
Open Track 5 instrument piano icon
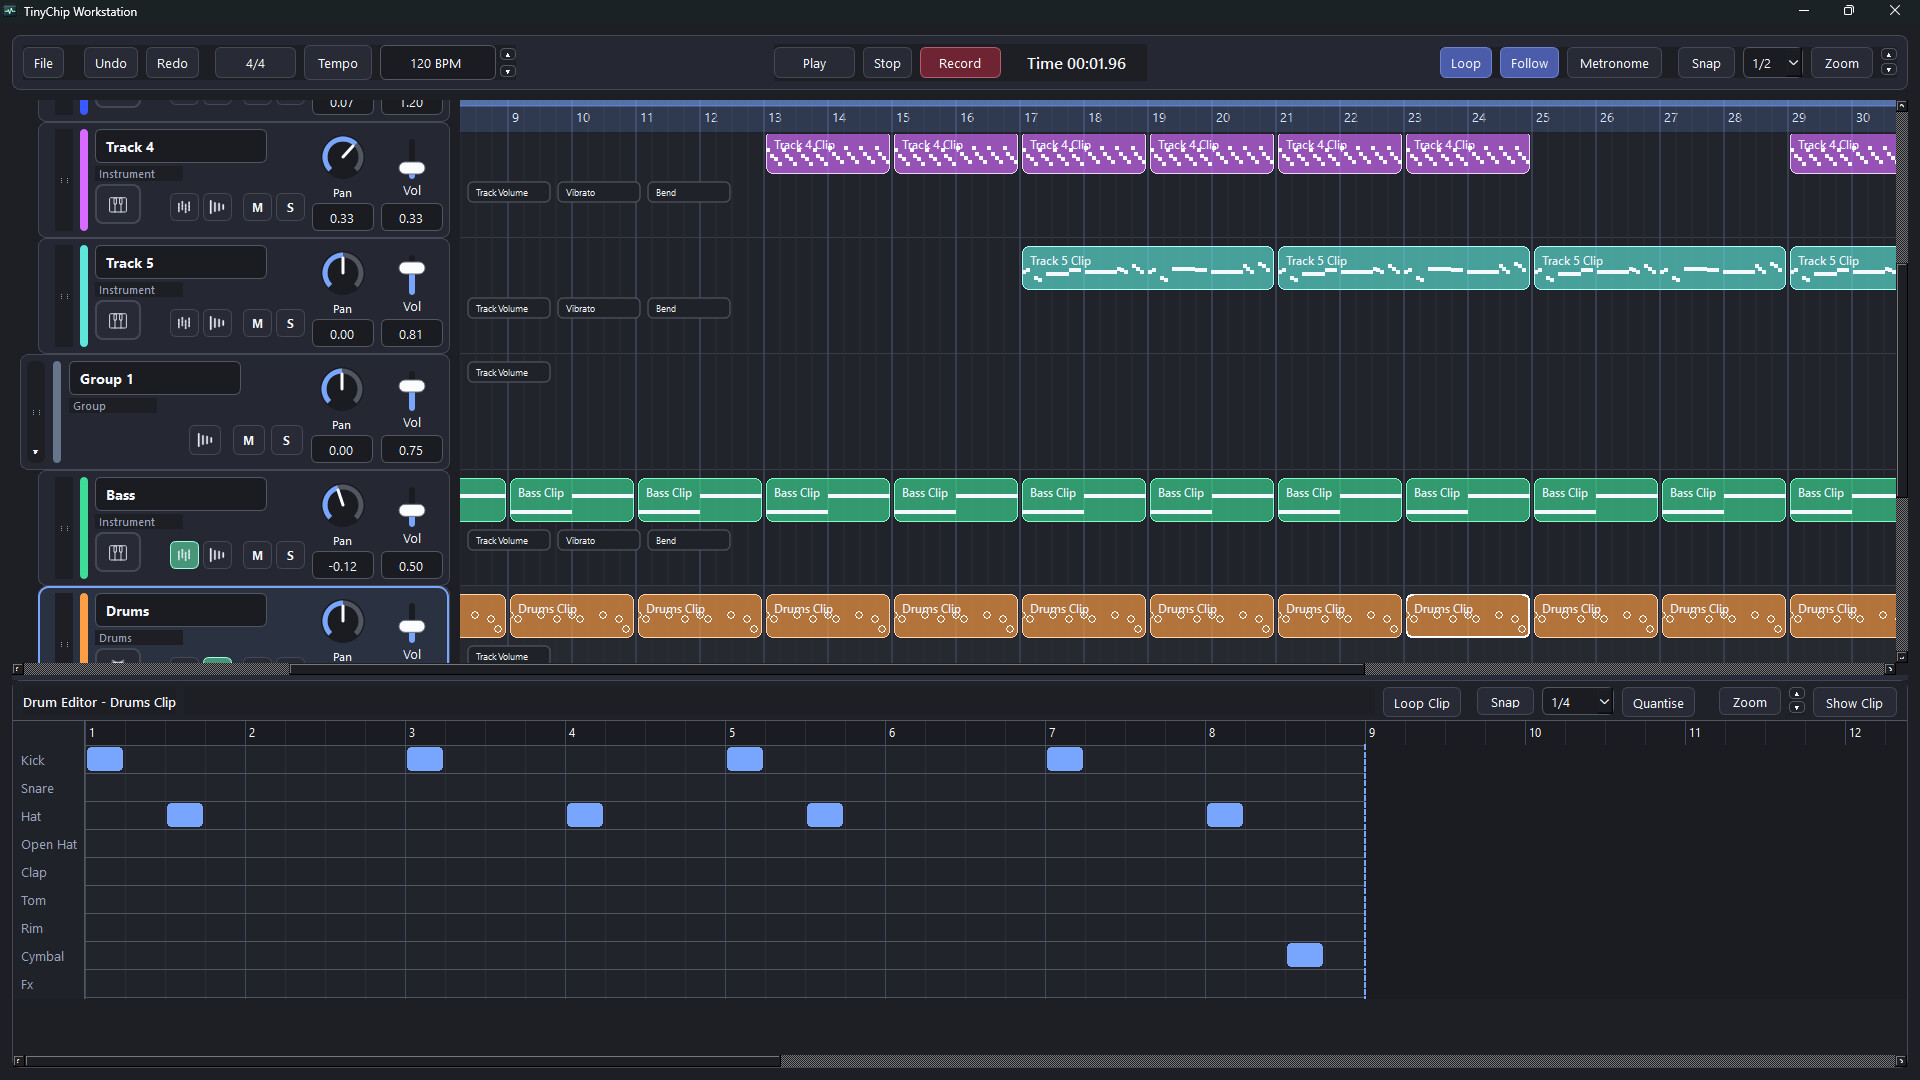point(118,321)
